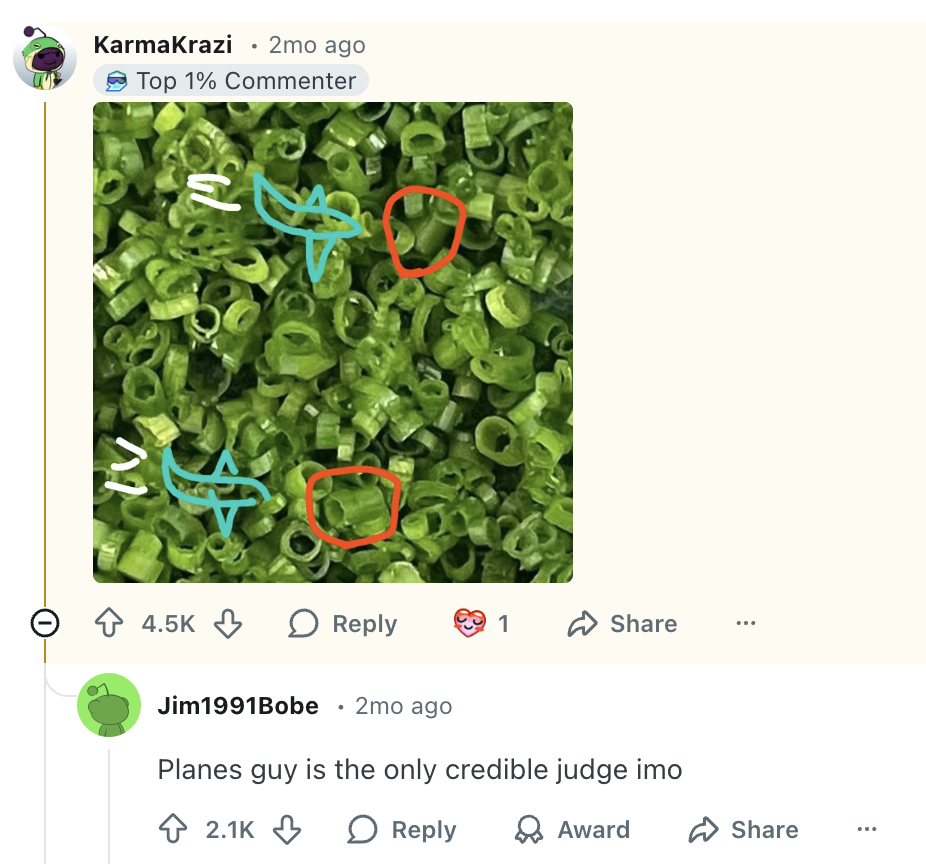Reply to KarmaKrazi's comment

click(x=343, y=624)
